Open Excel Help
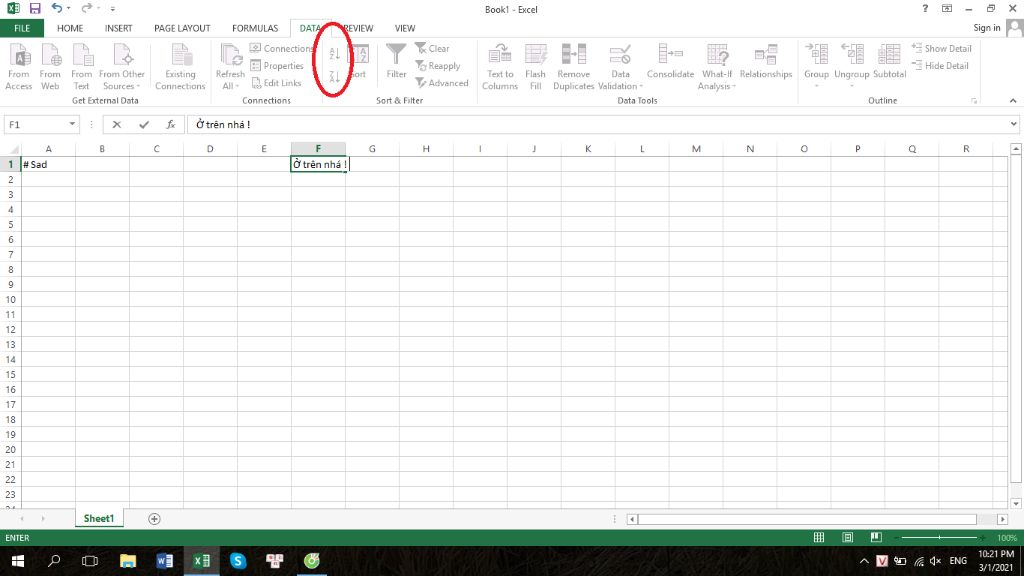 pos(925,9)
